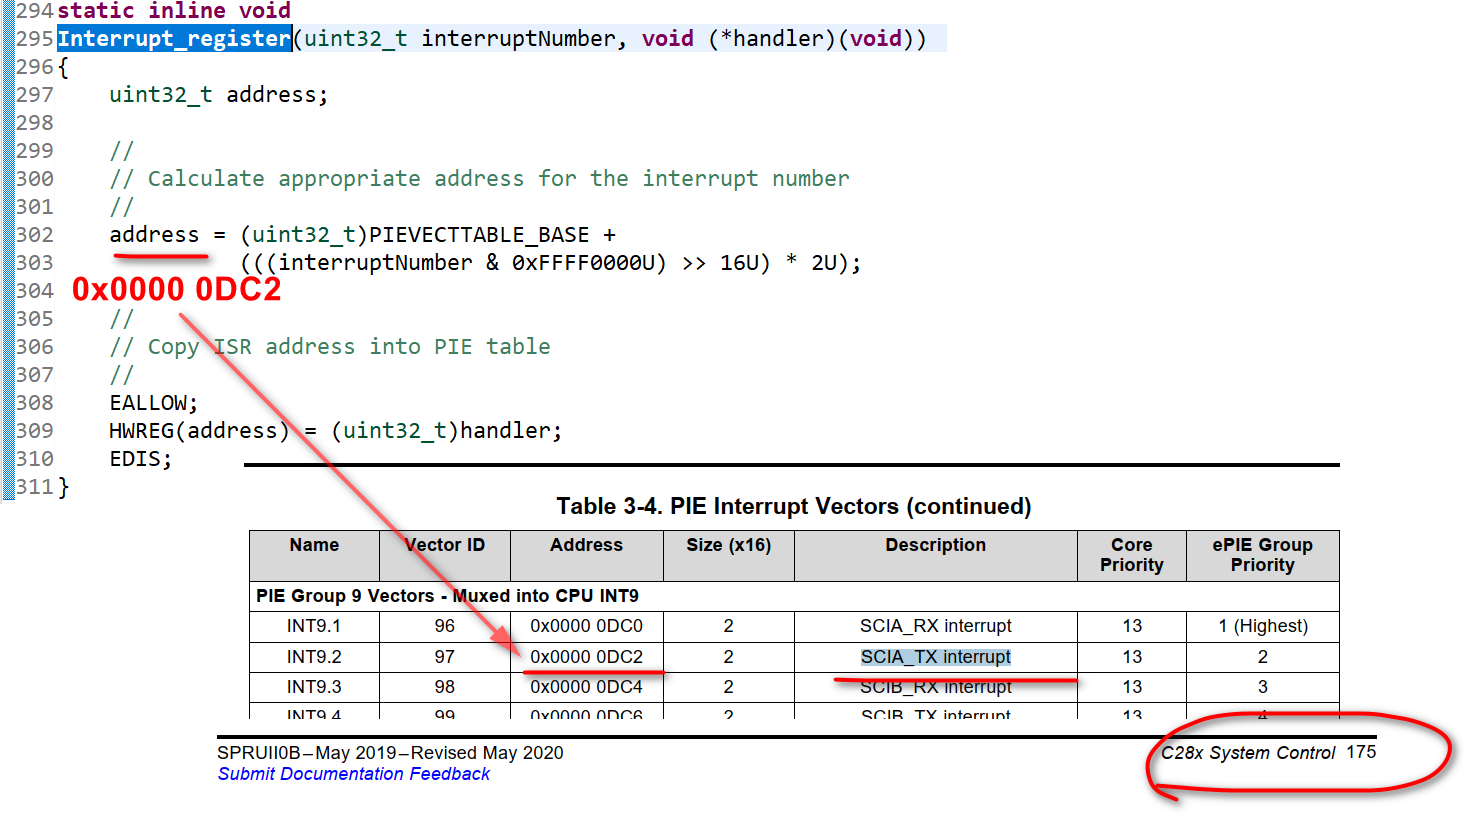Image resolution: width=1468 pixels, height=823 pixels.
Task: Click the 0x0000 0DC0 address cell
Action: point(586,626)
